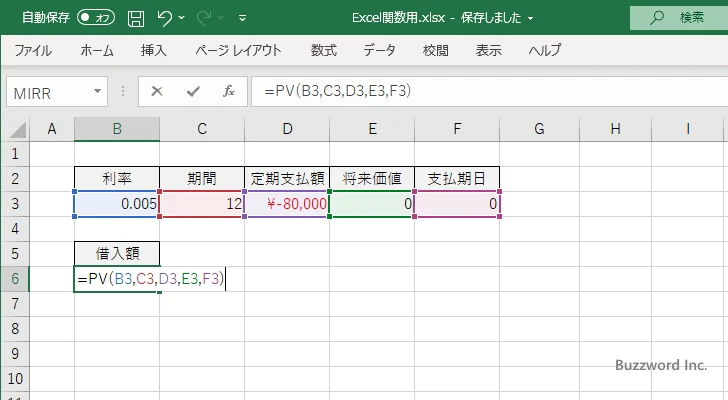Open the 校閲 tab
Screen dimensions: 728x400
[x=436, y=50]
